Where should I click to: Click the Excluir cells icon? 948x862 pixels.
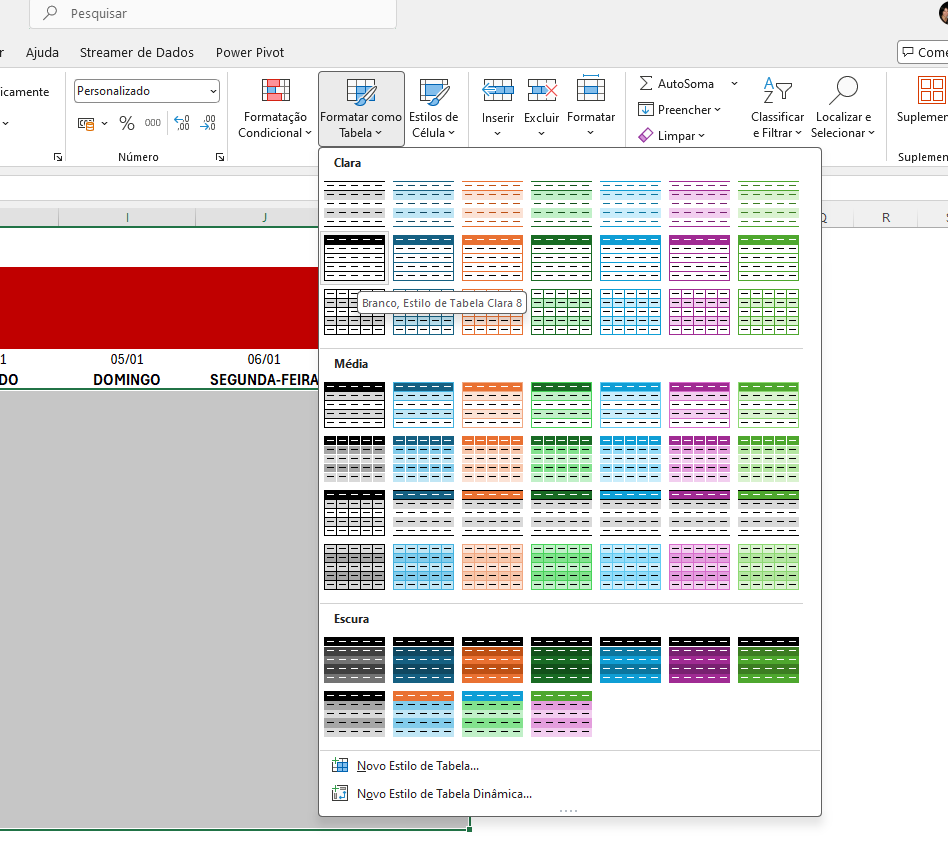pos(541,92)
